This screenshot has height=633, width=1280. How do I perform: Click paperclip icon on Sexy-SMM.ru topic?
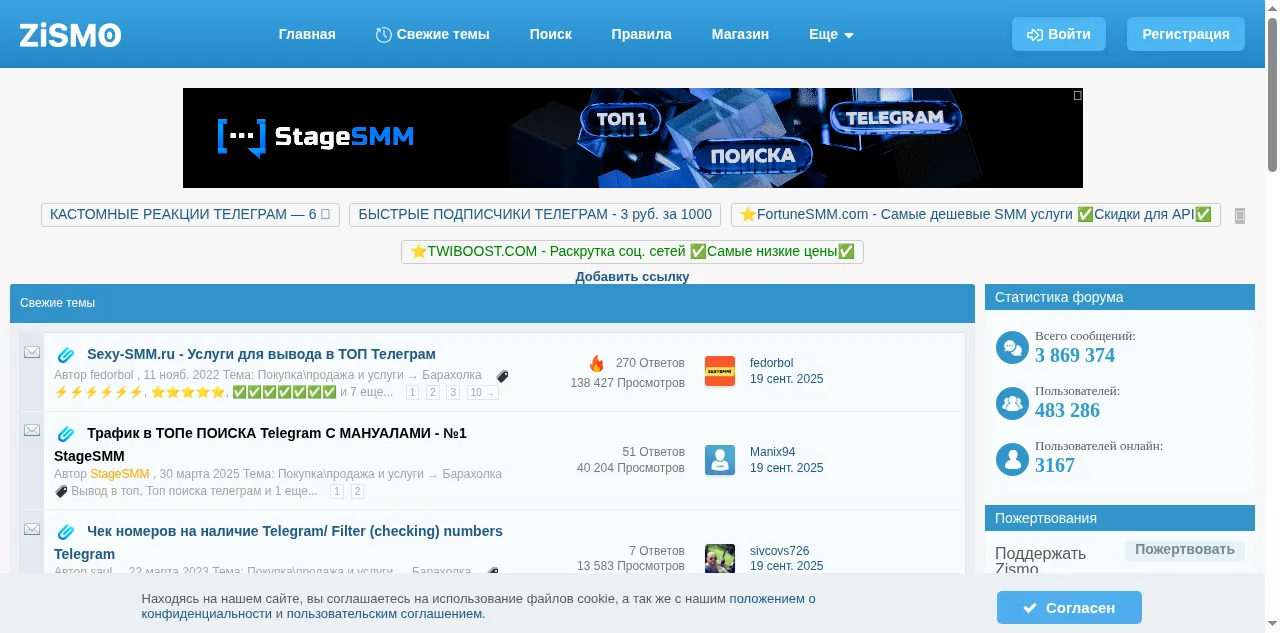pos(66,355)
